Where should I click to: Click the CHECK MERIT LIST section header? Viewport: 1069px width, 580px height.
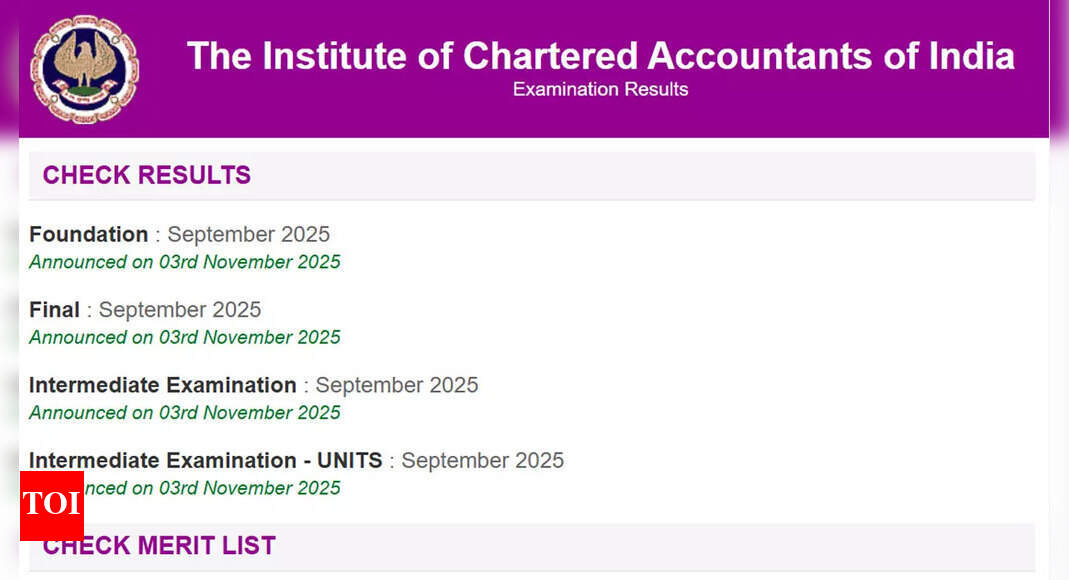click(158, 545)
